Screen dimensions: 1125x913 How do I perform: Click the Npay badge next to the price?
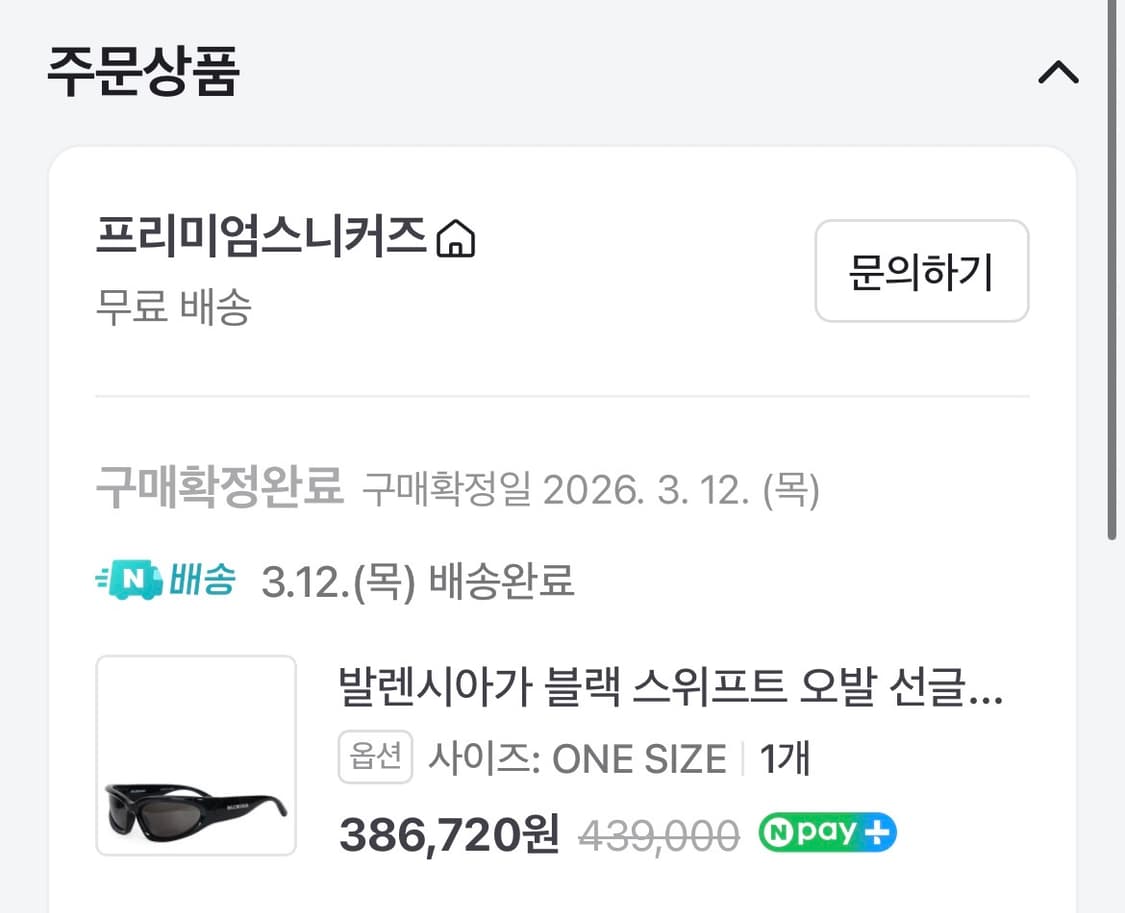826,831
